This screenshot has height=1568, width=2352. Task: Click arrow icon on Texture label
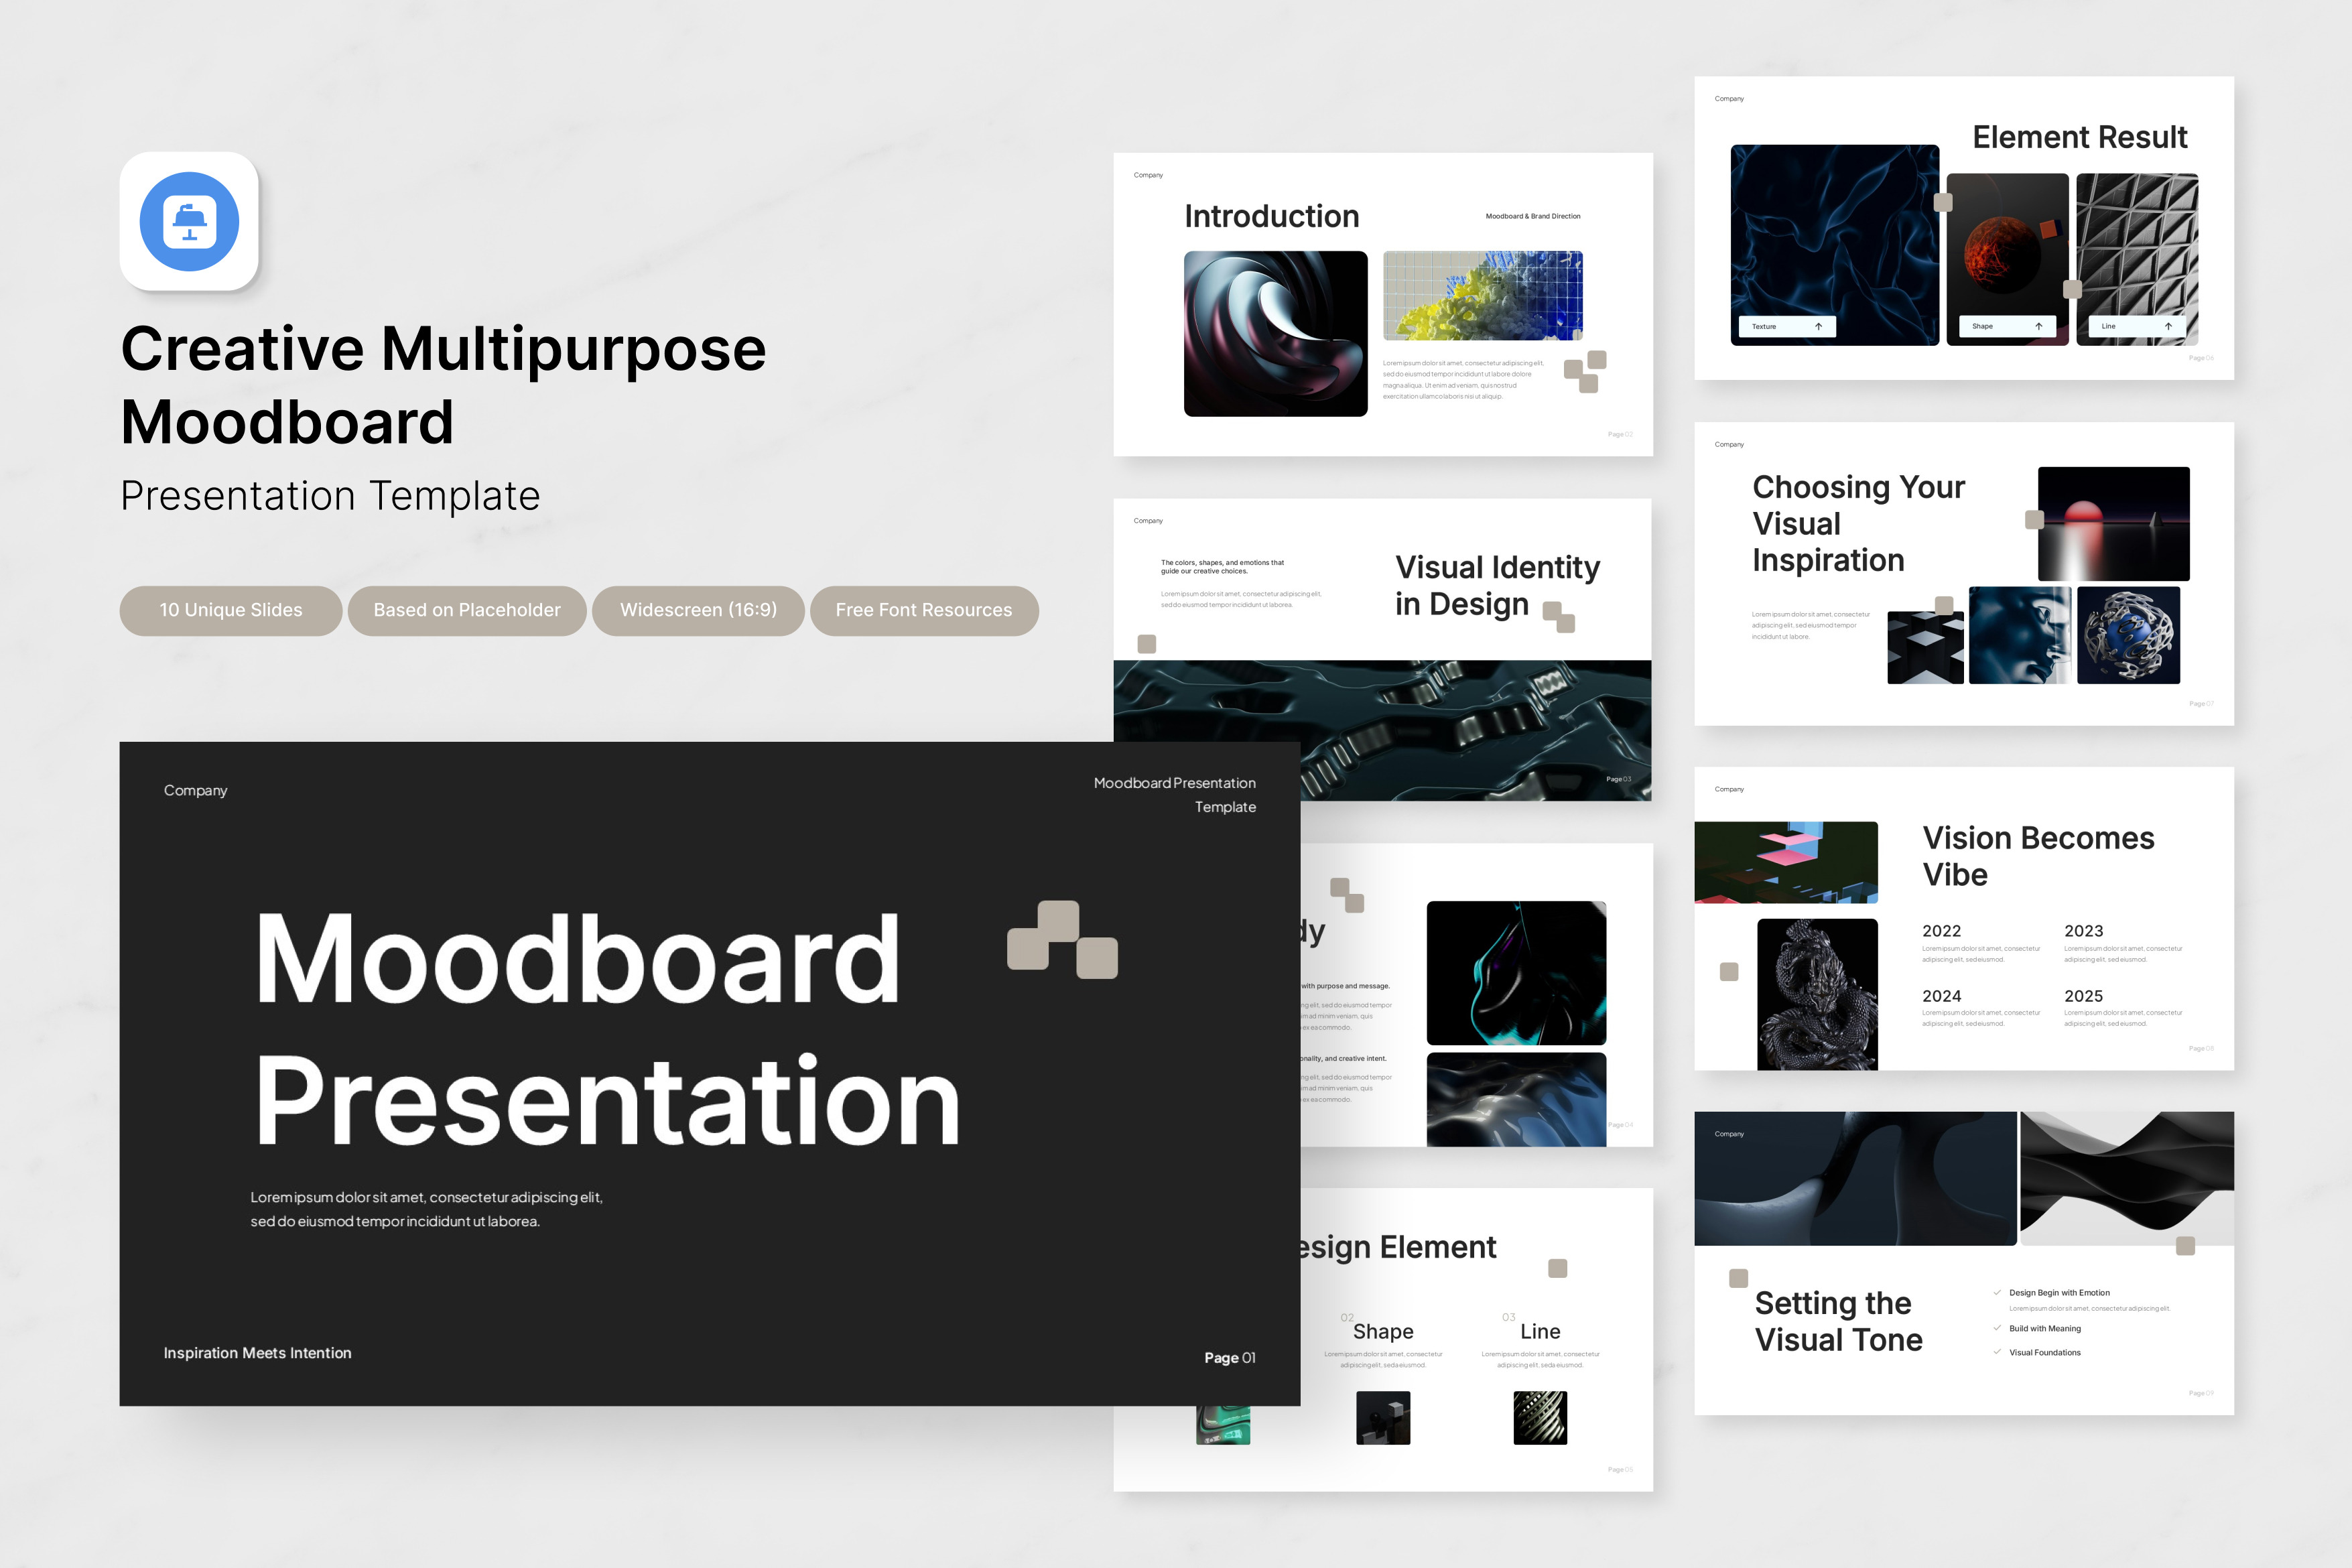1818,326
